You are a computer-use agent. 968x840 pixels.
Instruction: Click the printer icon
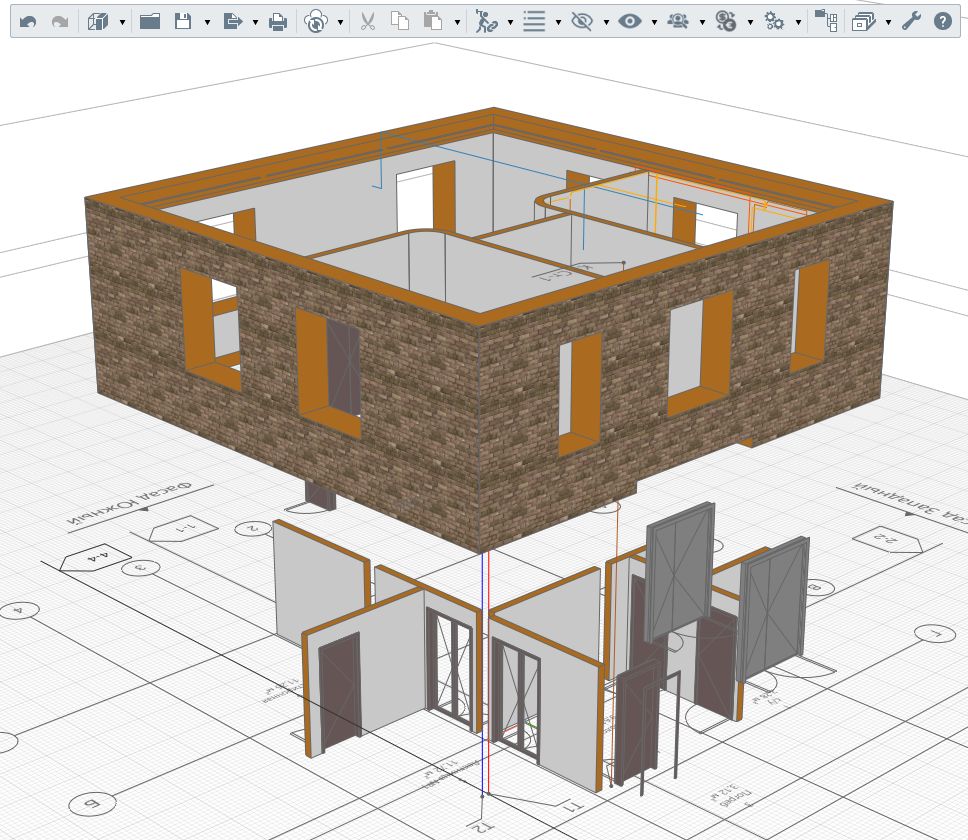point(278,22)
